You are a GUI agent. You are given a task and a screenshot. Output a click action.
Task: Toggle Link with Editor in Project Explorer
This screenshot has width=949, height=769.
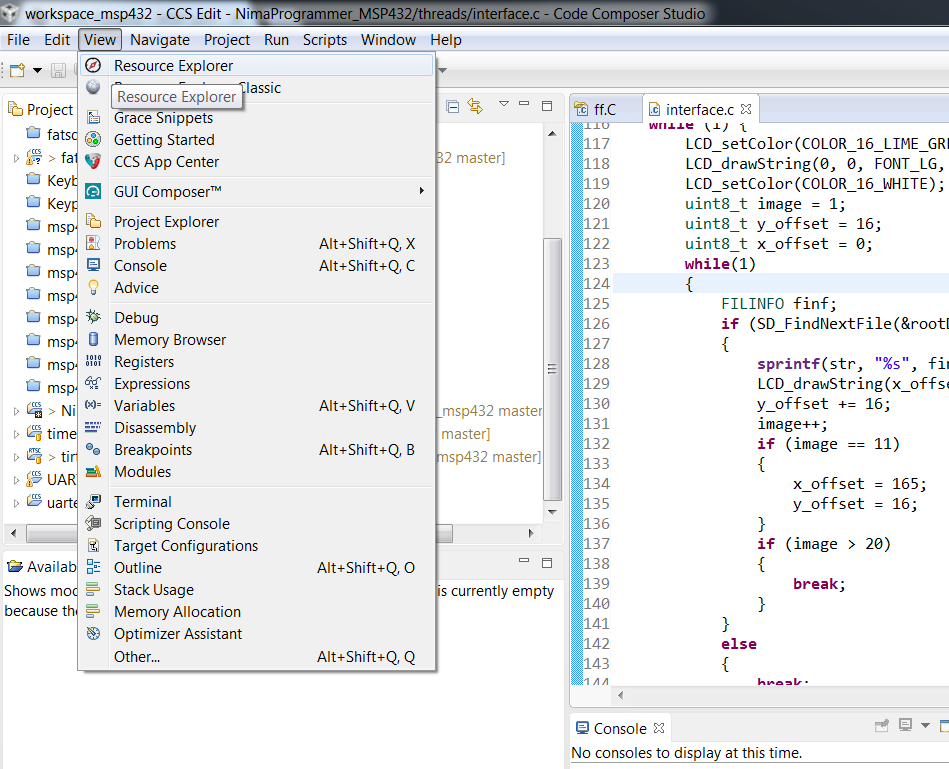pos(475,106)
